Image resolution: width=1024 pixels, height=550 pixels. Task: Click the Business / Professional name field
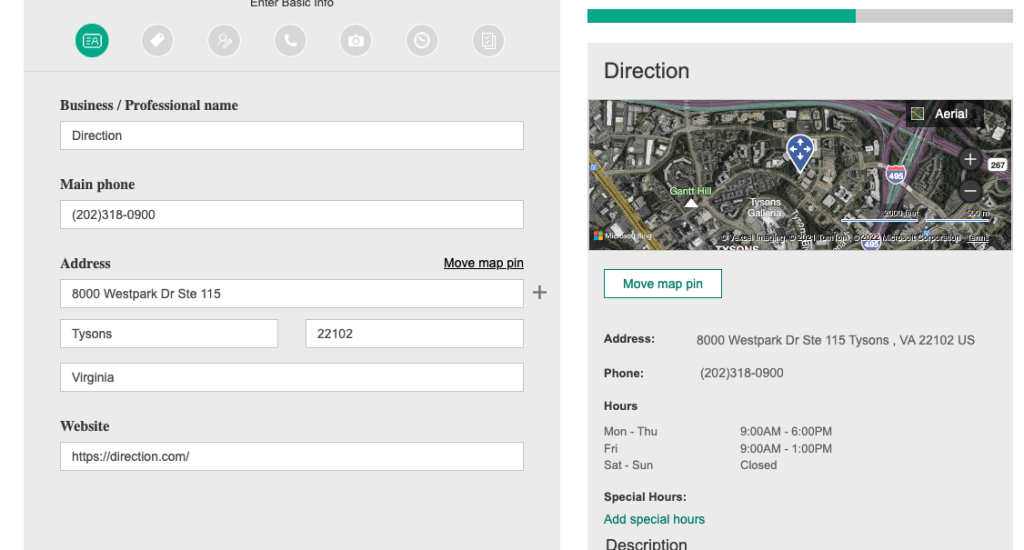[x=291, y=136]
